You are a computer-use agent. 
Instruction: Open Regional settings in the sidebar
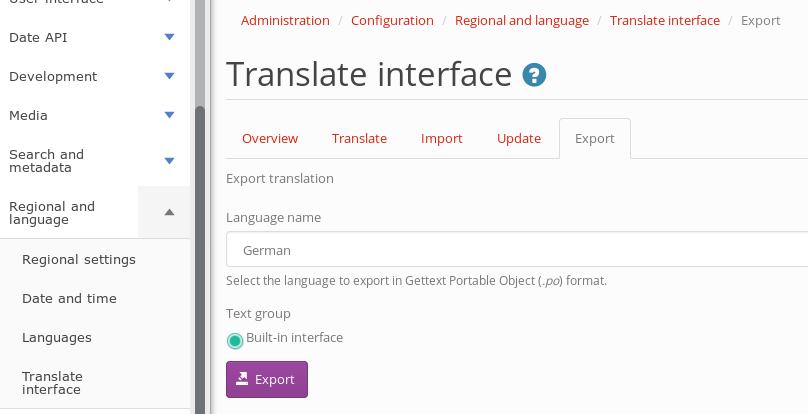(x=79, y=260)
